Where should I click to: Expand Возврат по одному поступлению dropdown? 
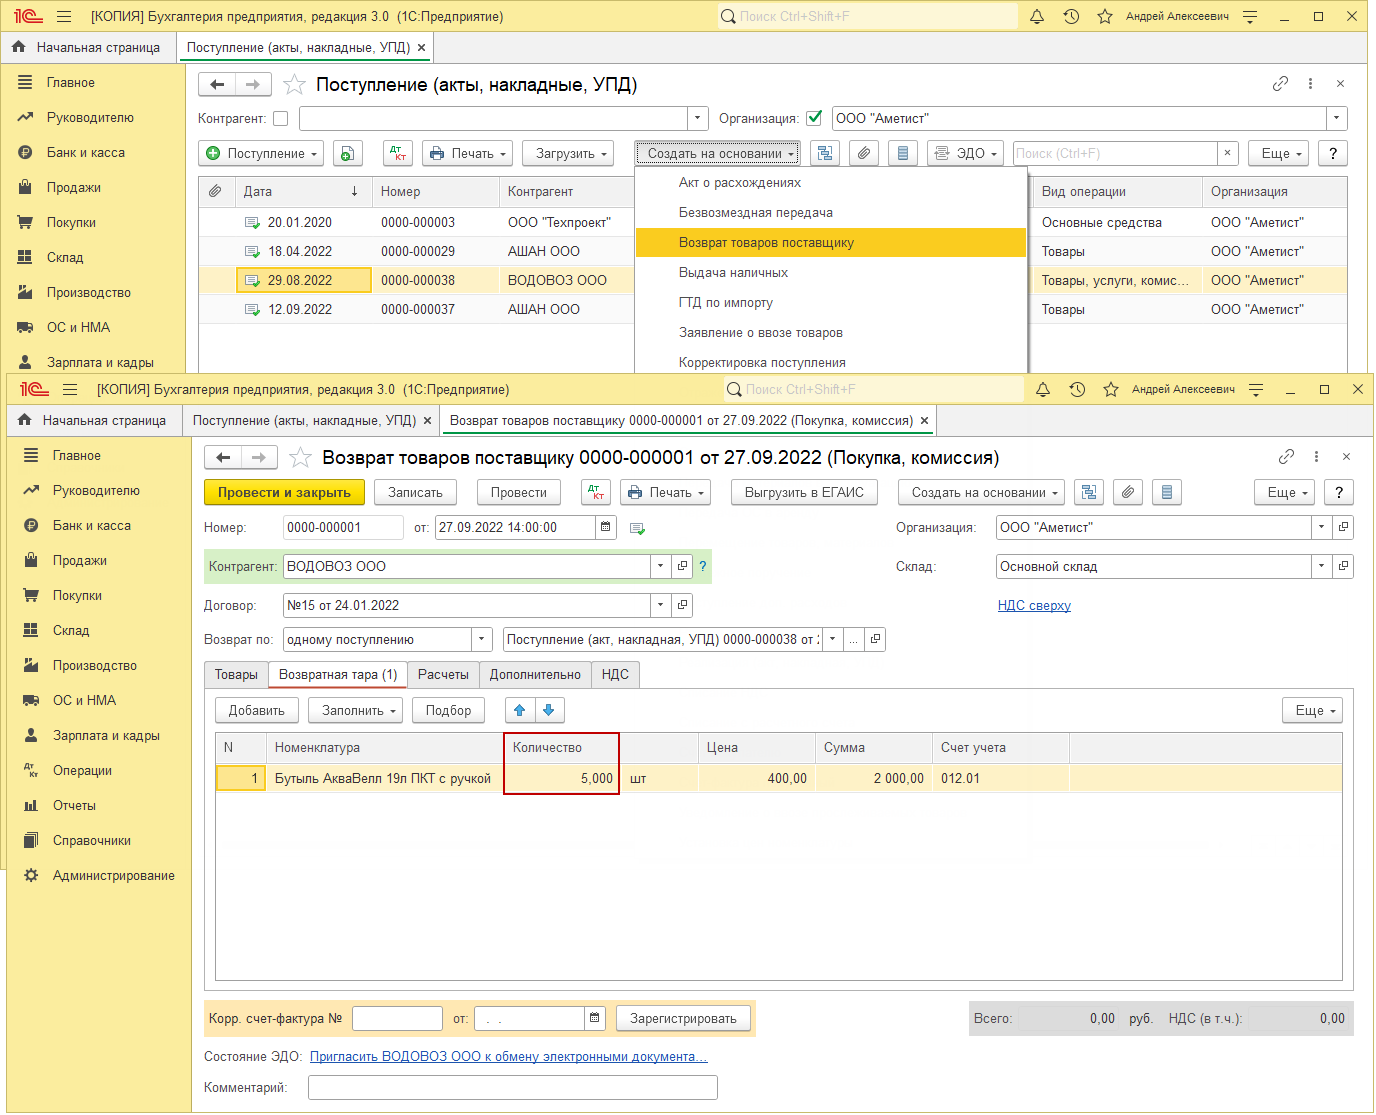pyautogui.click(x=482, y=639)
